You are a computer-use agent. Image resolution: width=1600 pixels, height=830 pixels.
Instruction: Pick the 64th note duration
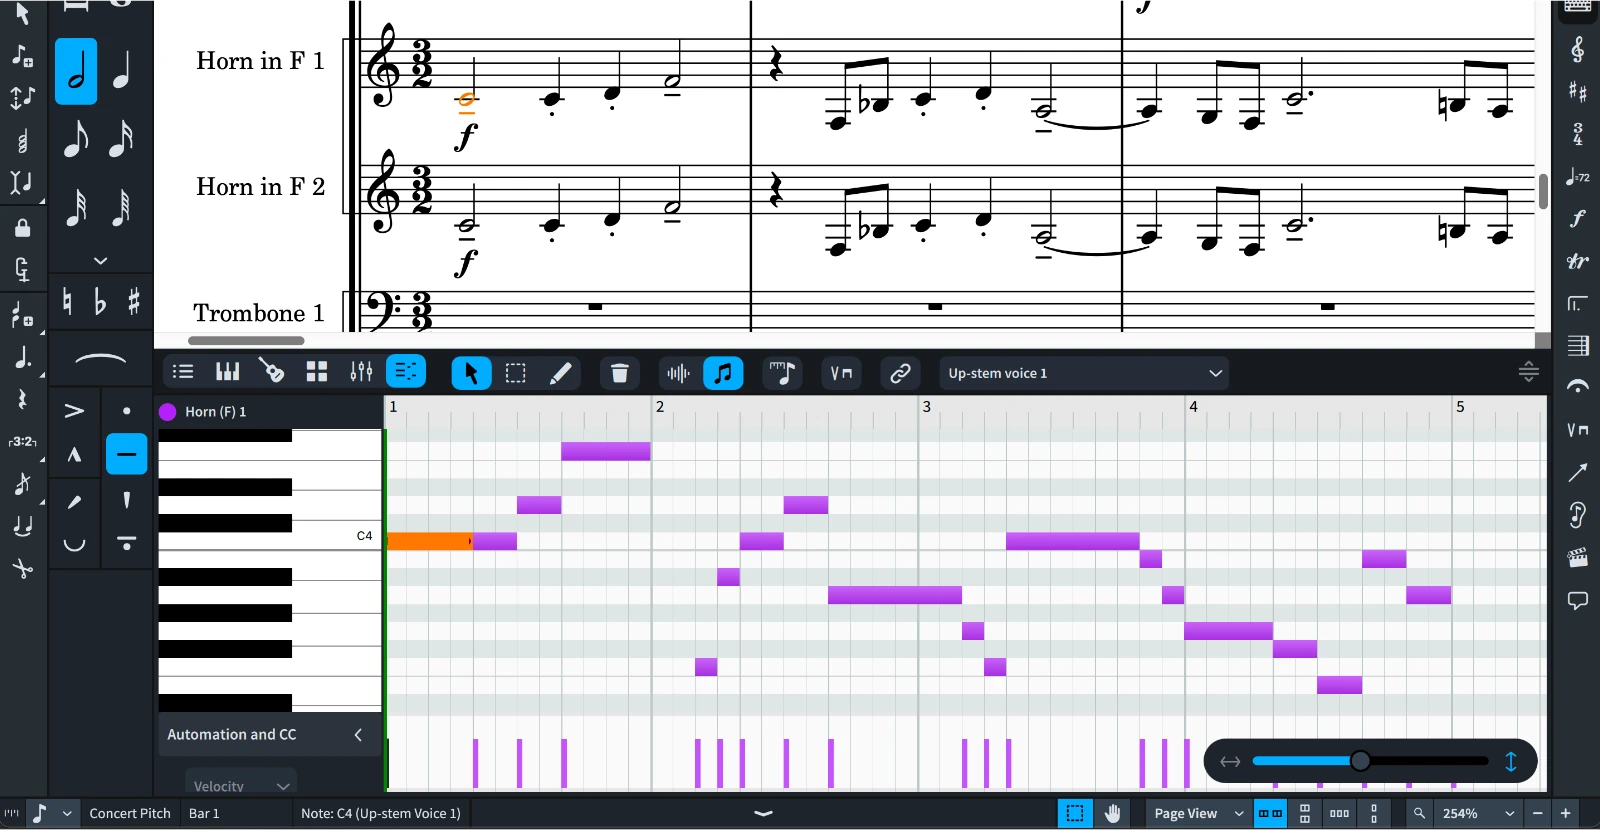coord(122,207)
